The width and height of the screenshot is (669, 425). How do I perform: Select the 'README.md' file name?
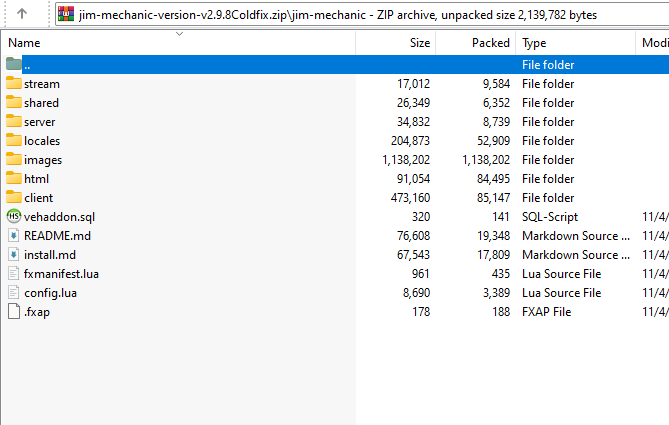(x=57, y=236)
